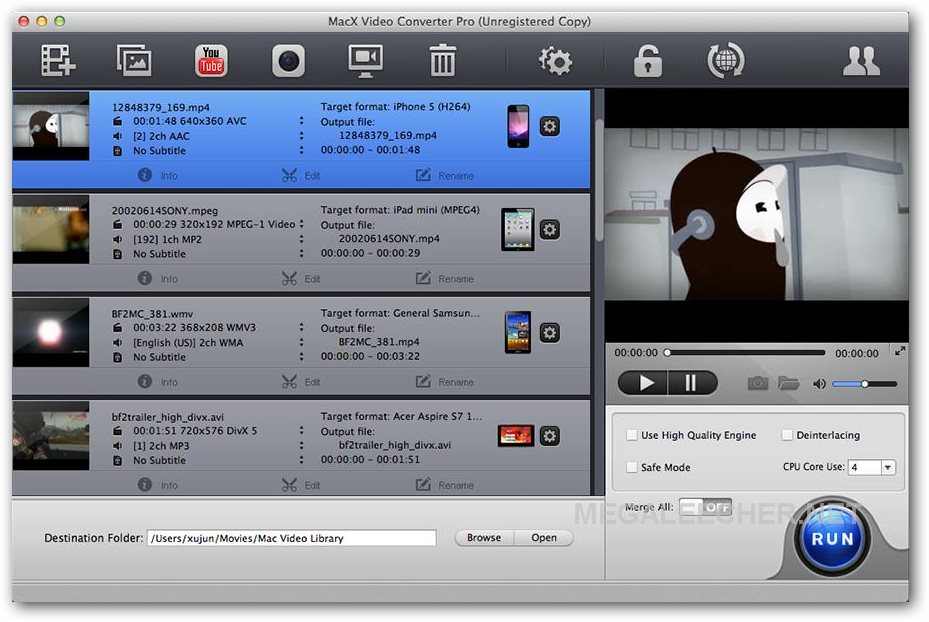The image size is (929, 622).
Task: Click the 'Target format: iPad mini (MPEG4)' text
Action: coord(401,210)
